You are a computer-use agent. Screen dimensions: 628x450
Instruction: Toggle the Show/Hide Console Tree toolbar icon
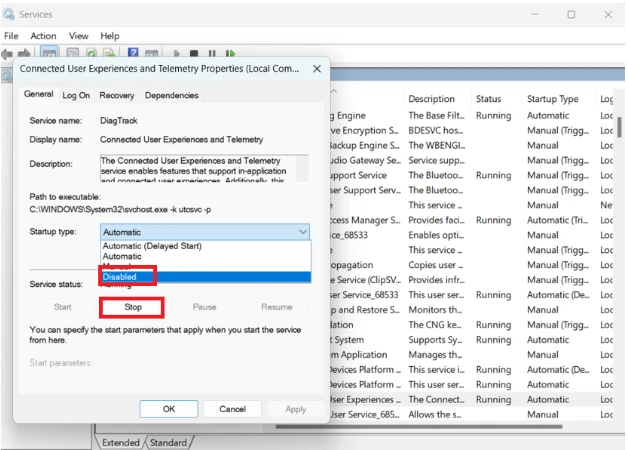pyautogui.click(x=50, y=53)
